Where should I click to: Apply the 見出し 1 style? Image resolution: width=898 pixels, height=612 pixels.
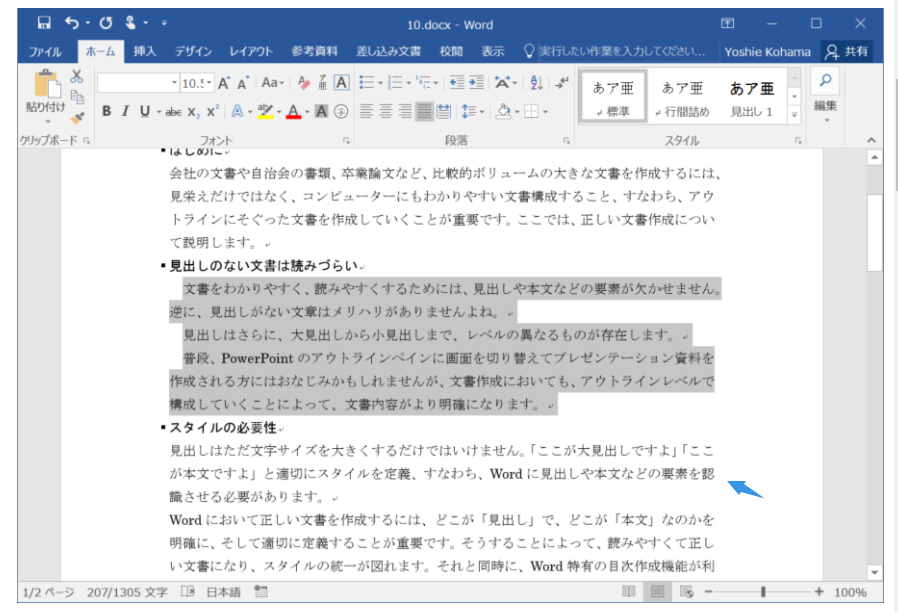coord(751,96)
